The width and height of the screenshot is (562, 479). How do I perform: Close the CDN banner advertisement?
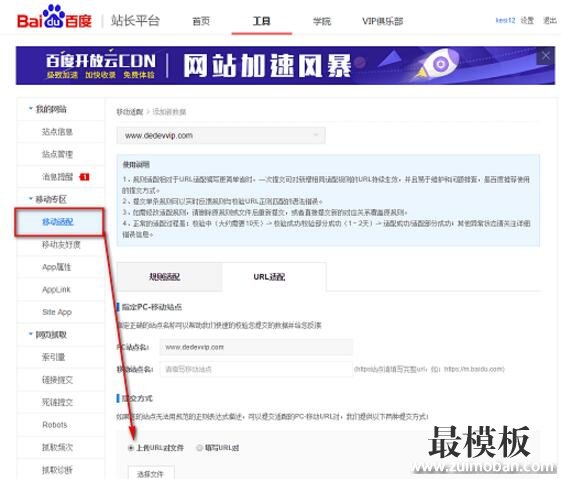coord(545,56)
